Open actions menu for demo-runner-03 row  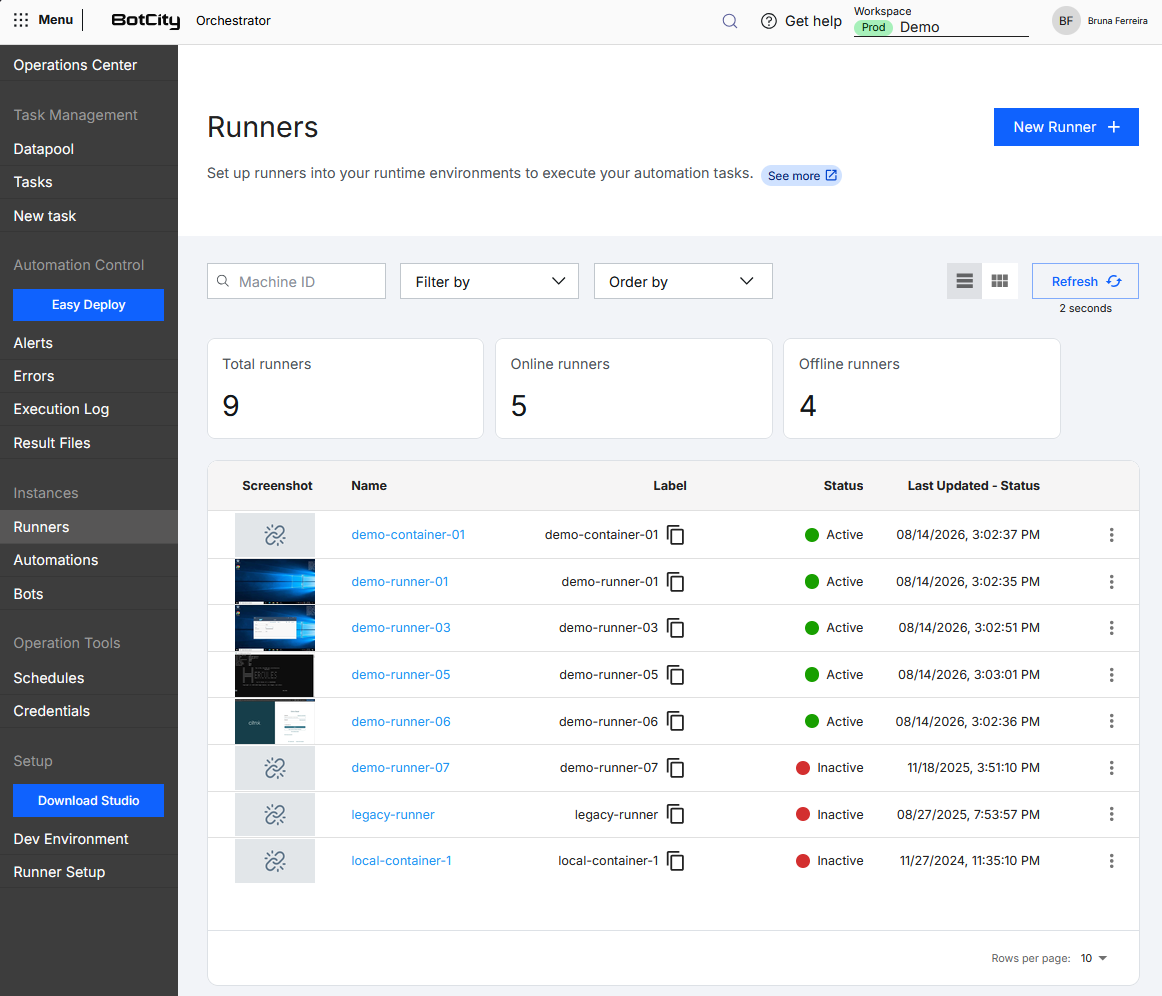pyautogui.click(x=1111, y=628)
